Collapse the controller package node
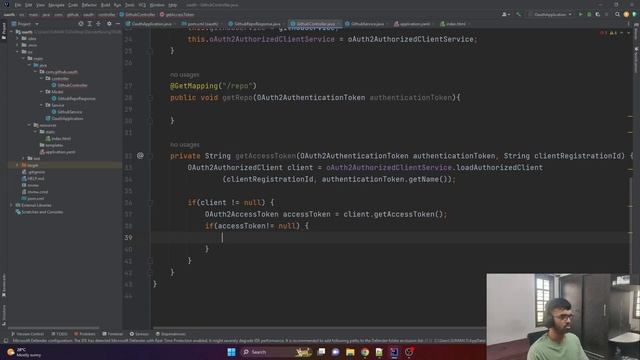Image resolution: width=640 pixels, height=360 pixels. [41, 78]
